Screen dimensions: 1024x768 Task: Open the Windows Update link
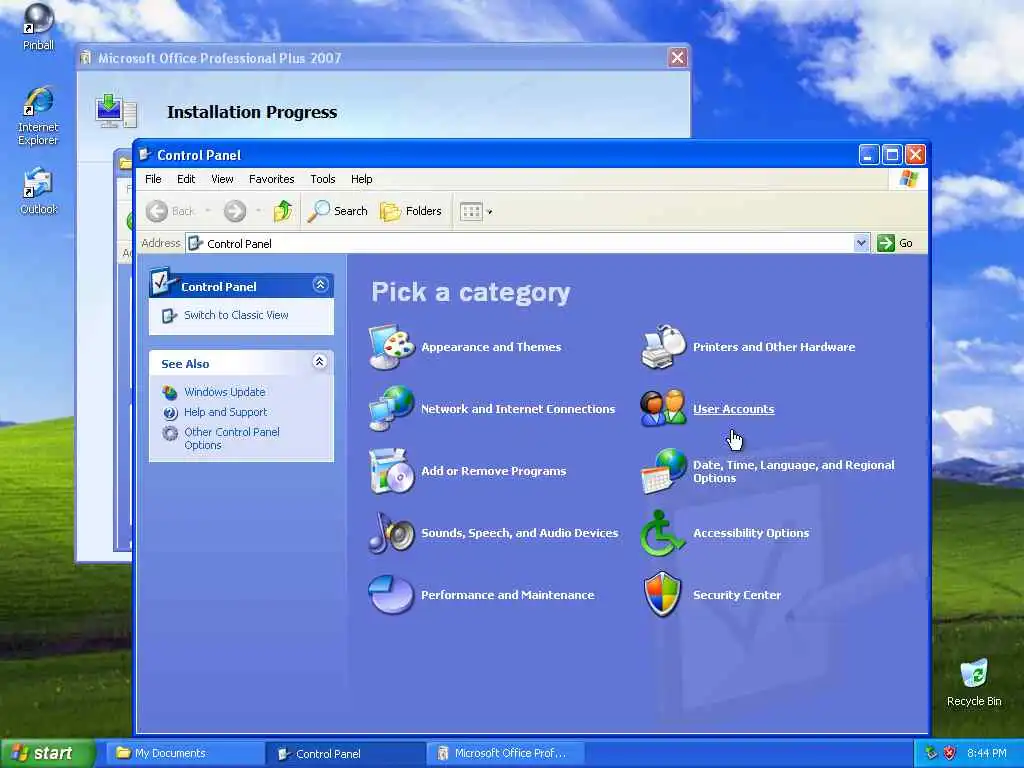coord(225,392)
